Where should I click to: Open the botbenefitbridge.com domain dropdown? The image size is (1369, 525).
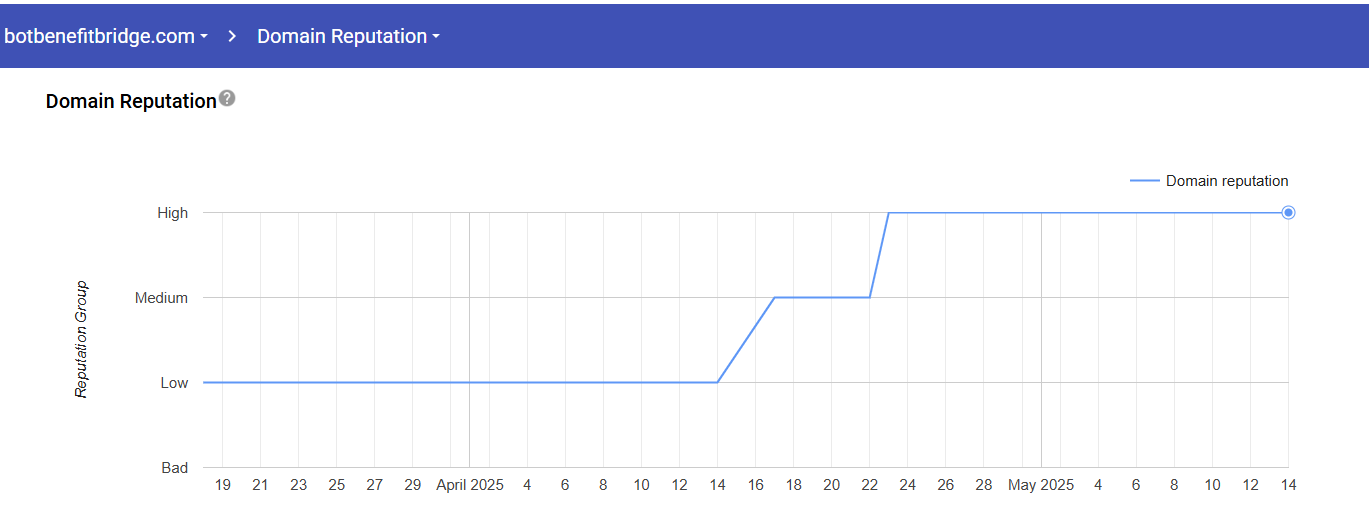click(106, 36)
